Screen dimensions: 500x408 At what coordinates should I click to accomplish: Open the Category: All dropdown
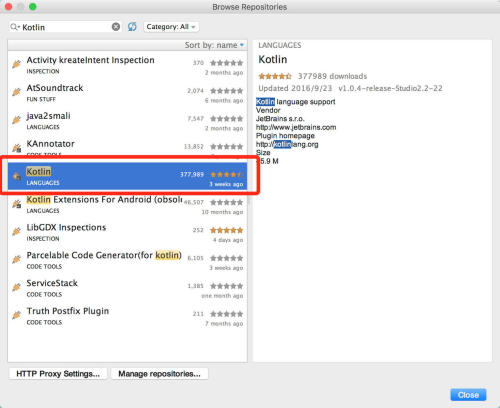[x=171, y=27]
